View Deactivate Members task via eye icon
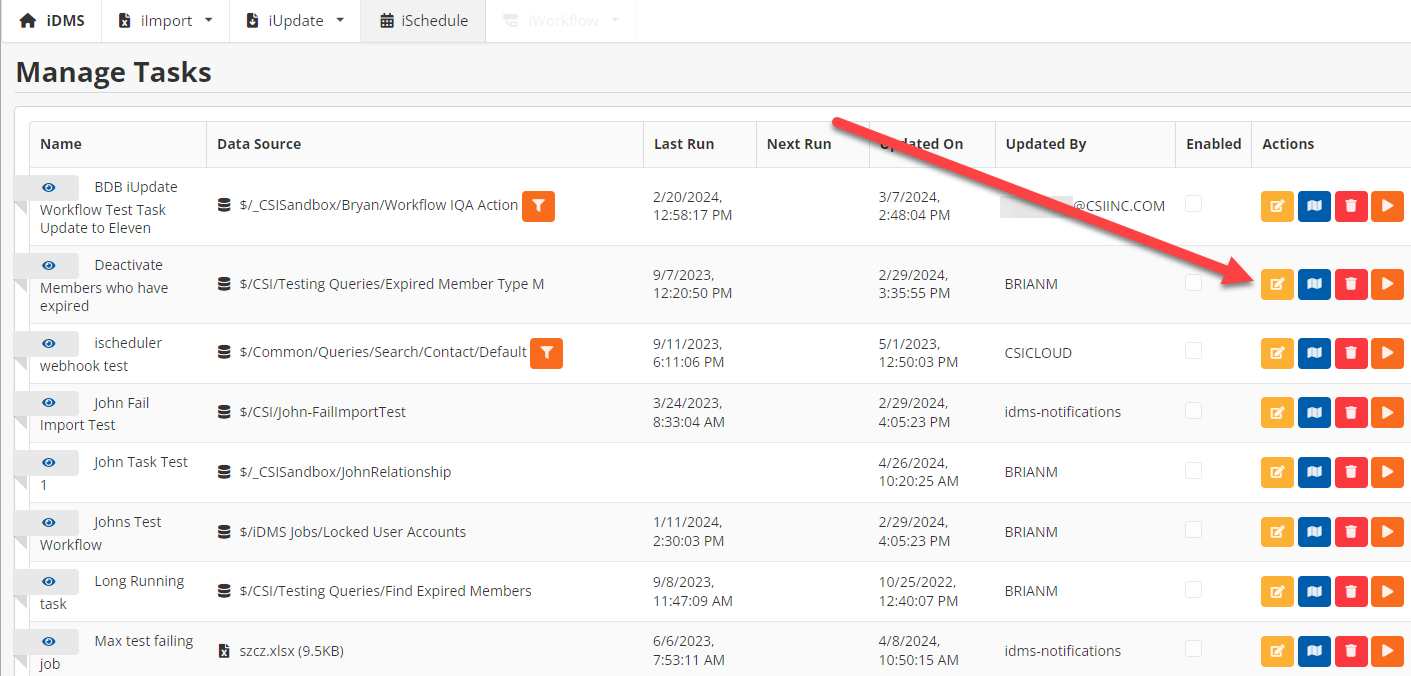 click(x=48, y=266)
